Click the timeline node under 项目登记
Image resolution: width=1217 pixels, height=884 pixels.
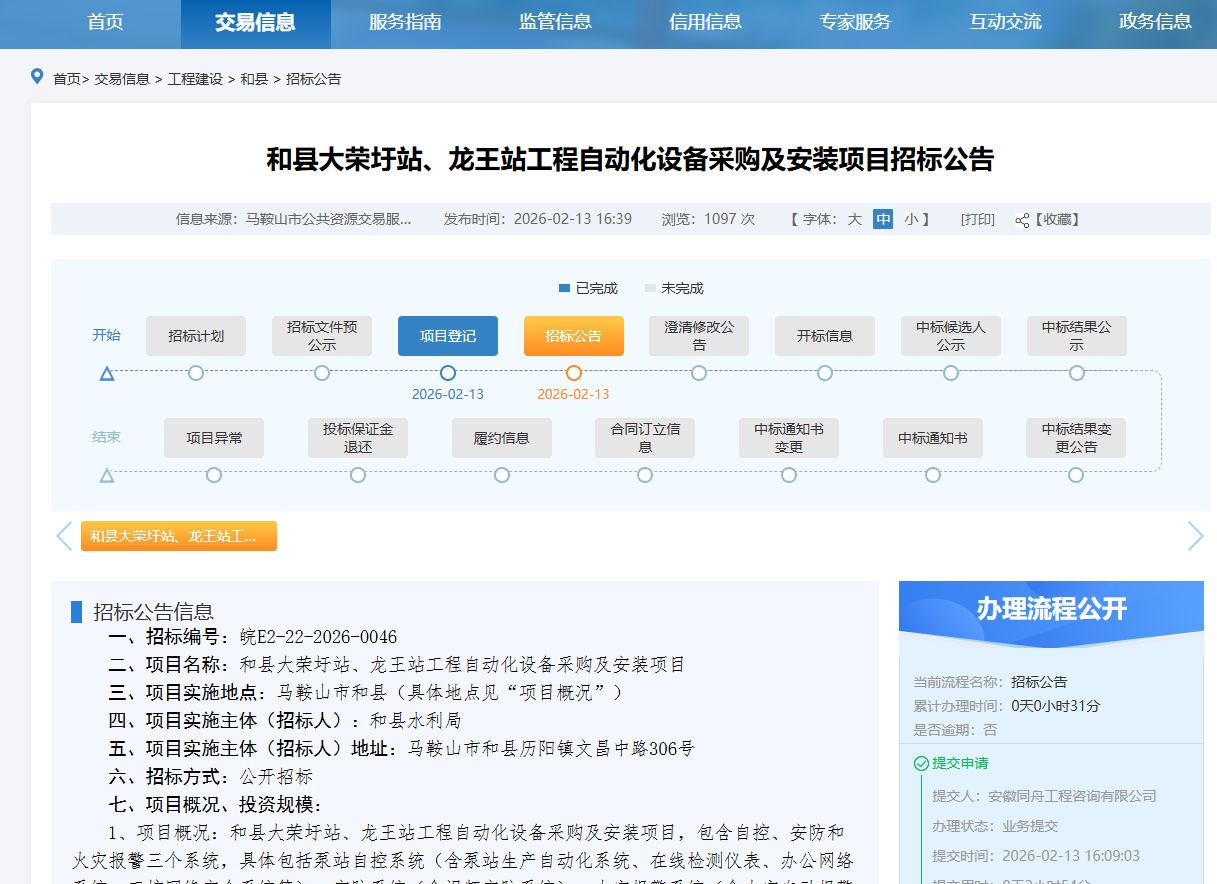(x=448, y=373)
